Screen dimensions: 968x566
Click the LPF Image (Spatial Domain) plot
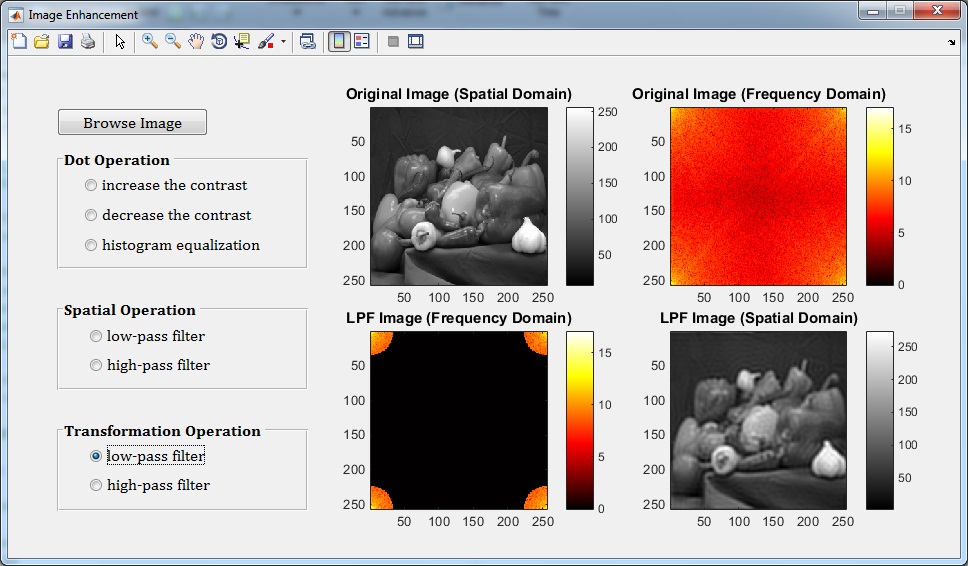click(759, 420)
